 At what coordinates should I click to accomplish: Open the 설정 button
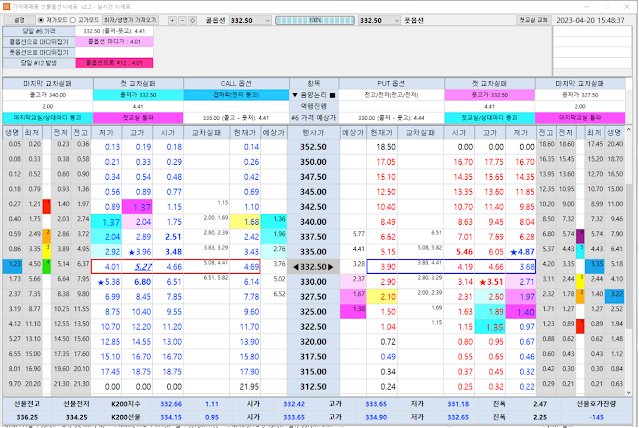coord(19,20)
